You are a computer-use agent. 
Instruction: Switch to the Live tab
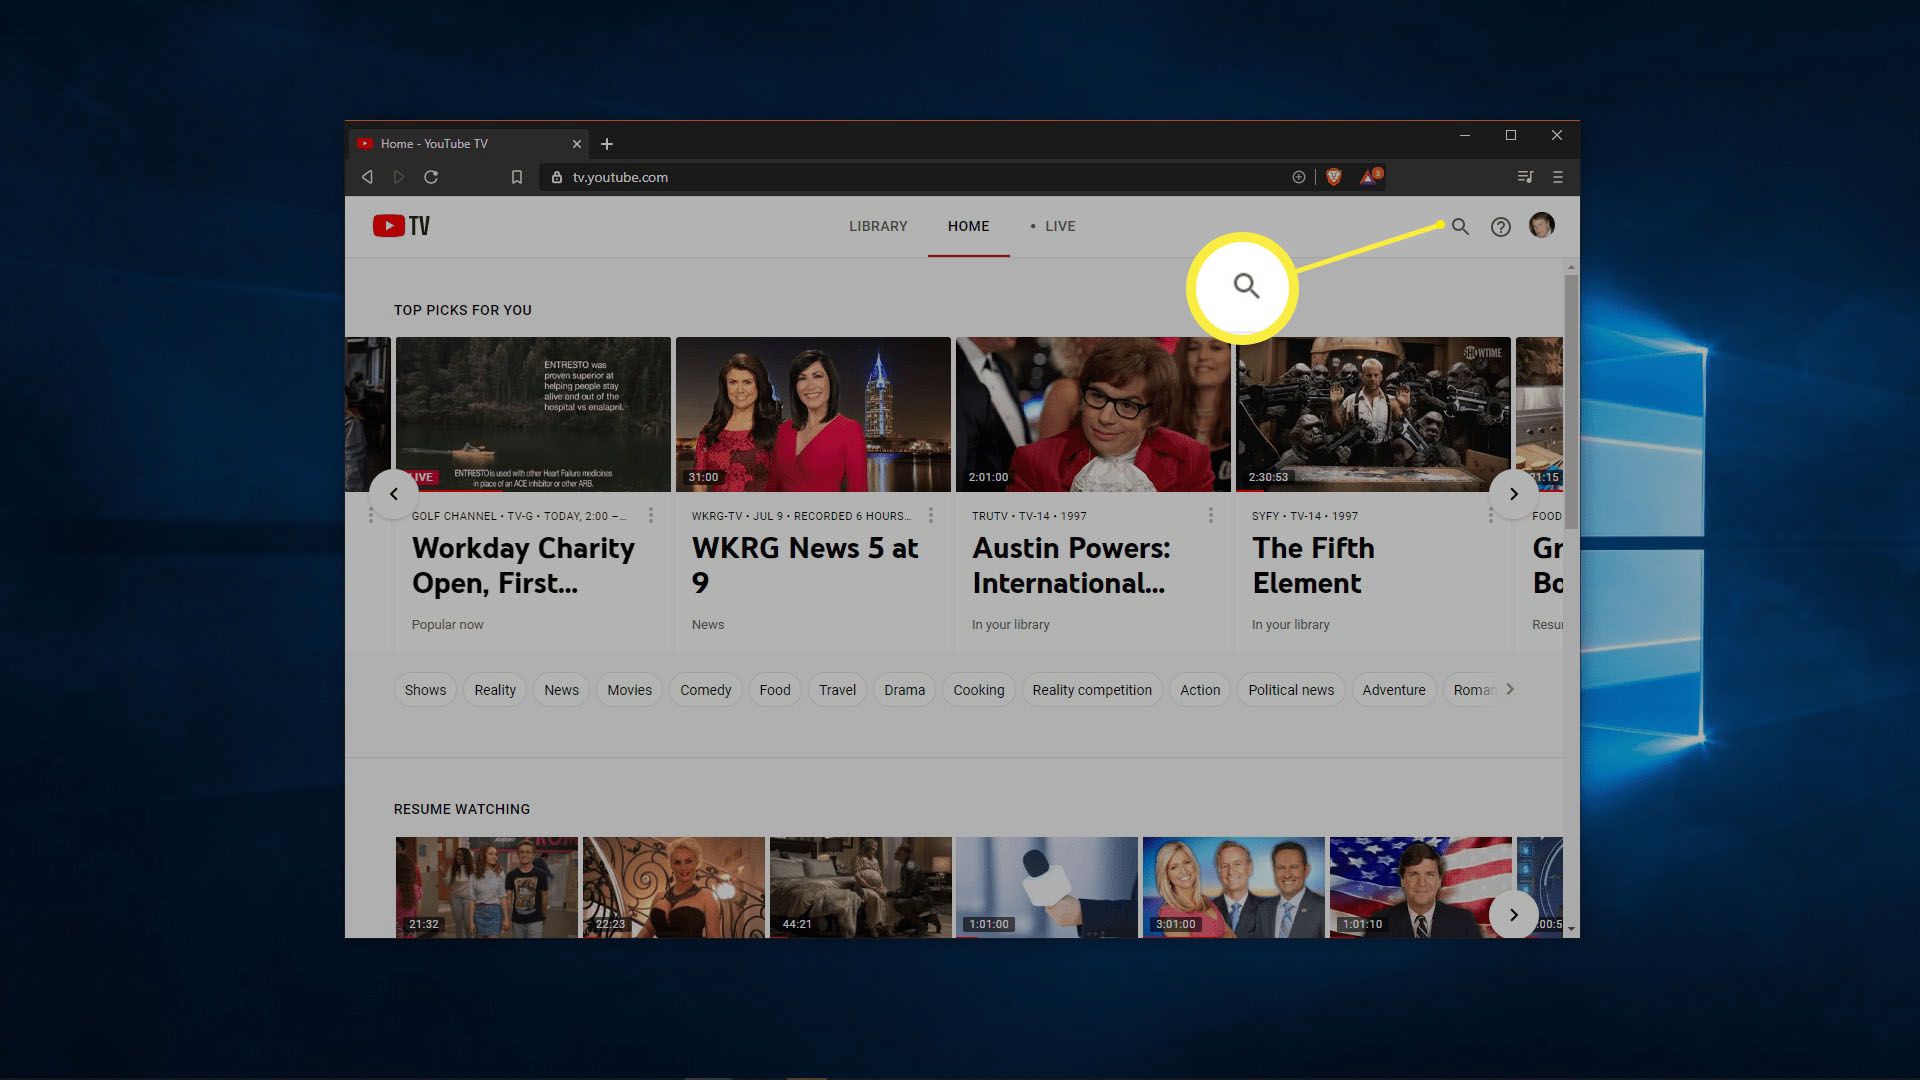pyautogui.click(x=1053, y=226)
